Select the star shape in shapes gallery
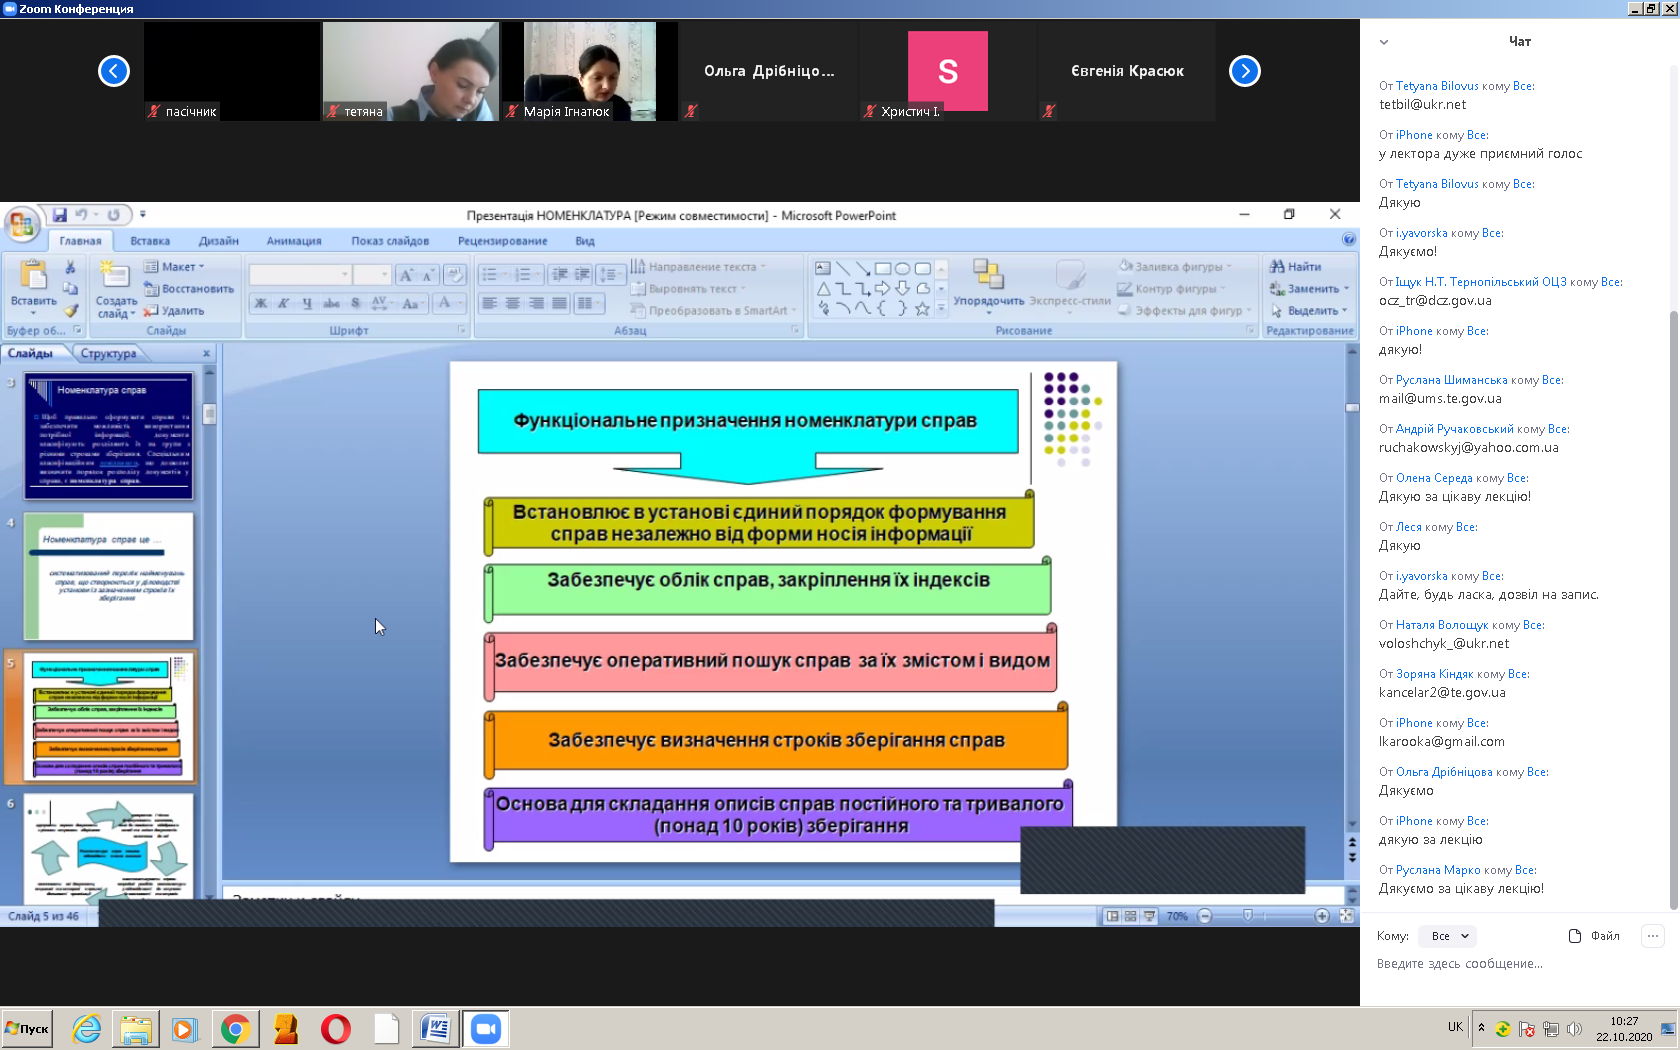This screenshot has height=1050, width=1680. [922, 309]
